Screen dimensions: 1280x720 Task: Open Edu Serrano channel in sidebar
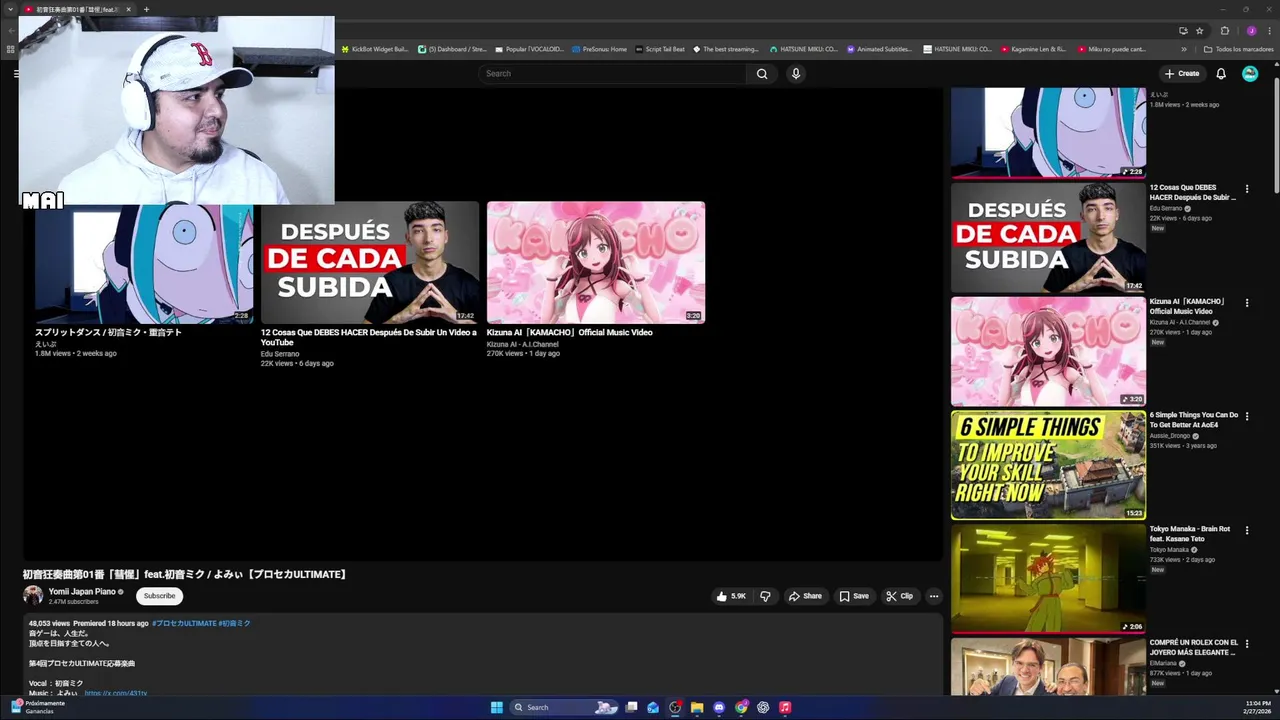[1166, 208]
